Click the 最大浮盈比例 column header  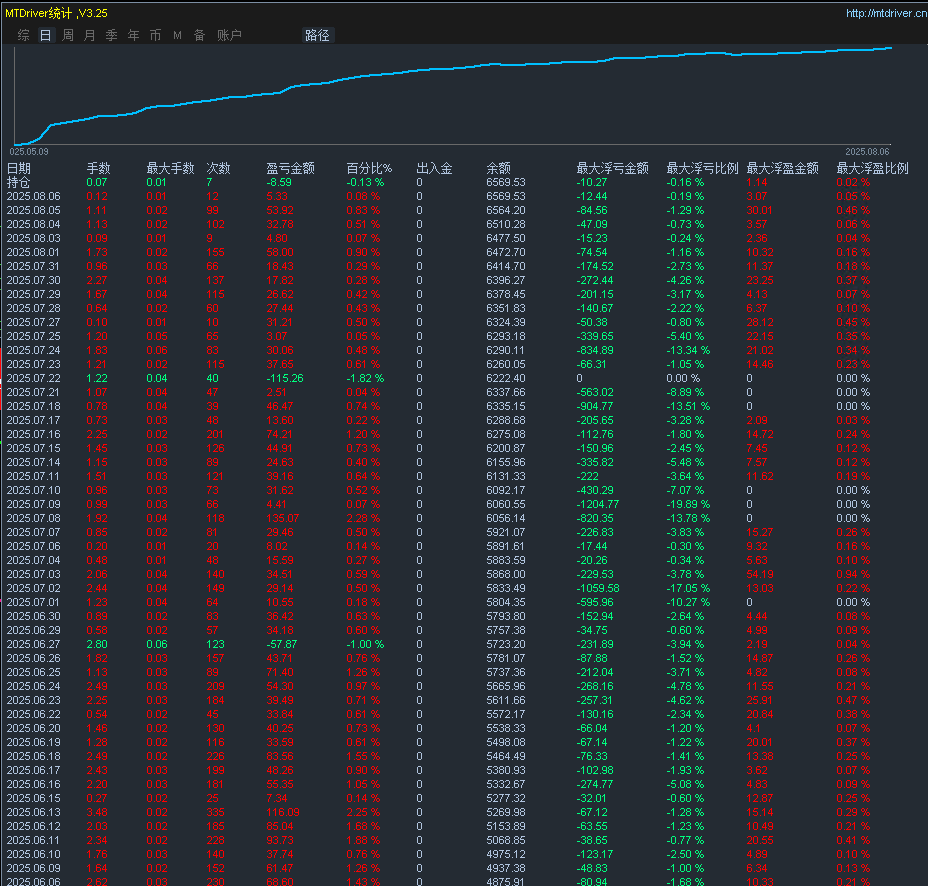[x=872, y=168]
